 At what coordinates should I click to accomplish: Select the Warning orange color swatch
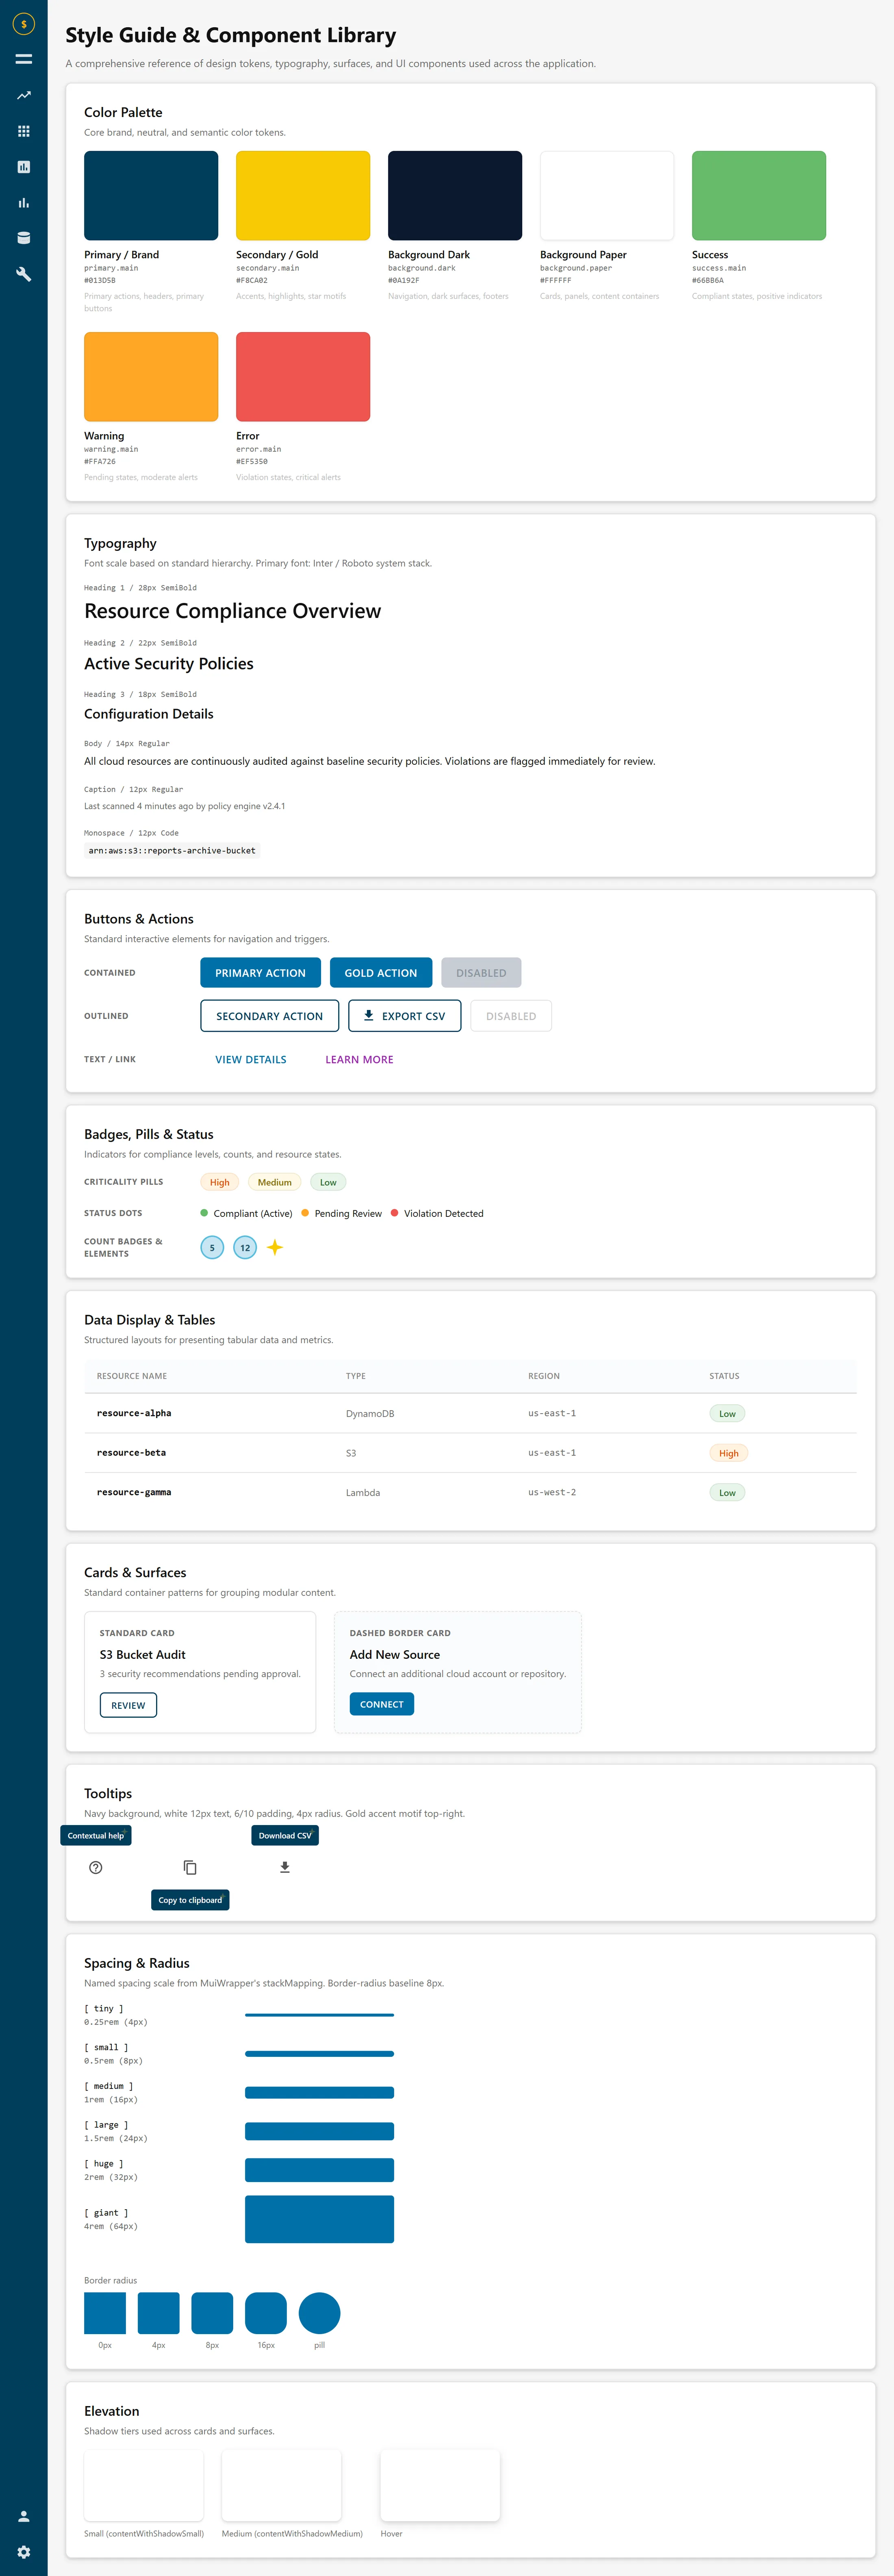coord(151,376)
